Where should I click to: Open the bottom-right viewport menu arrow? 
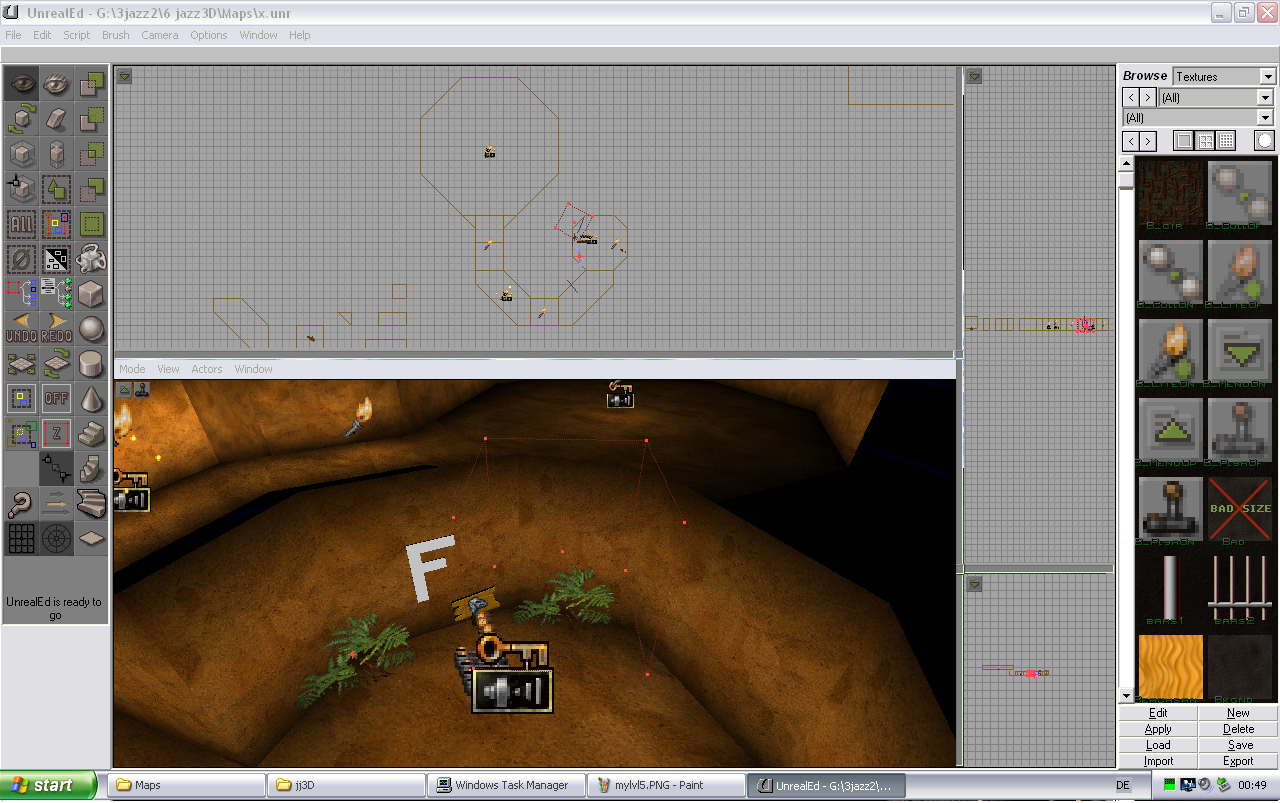tap(974, 584)
